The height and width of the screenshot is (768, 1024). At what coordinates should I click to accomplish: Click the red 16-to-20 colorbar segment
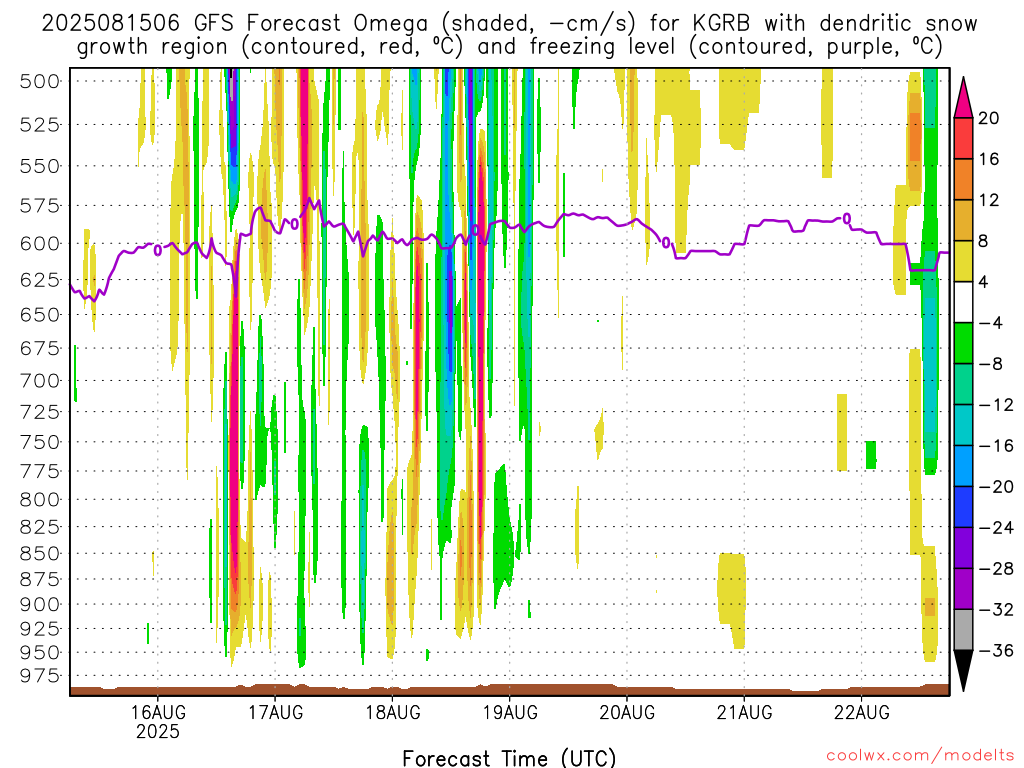click(963, 138)
